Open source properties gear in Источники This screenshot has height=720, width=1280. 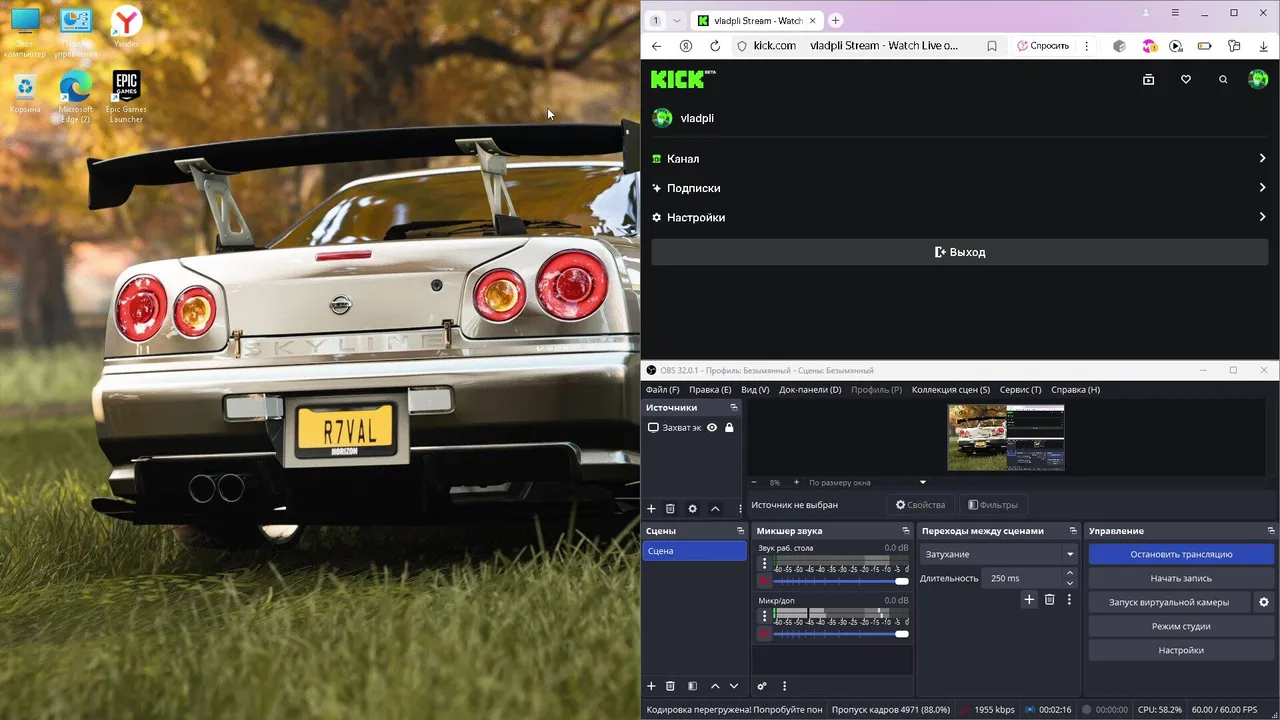(692, 509)
